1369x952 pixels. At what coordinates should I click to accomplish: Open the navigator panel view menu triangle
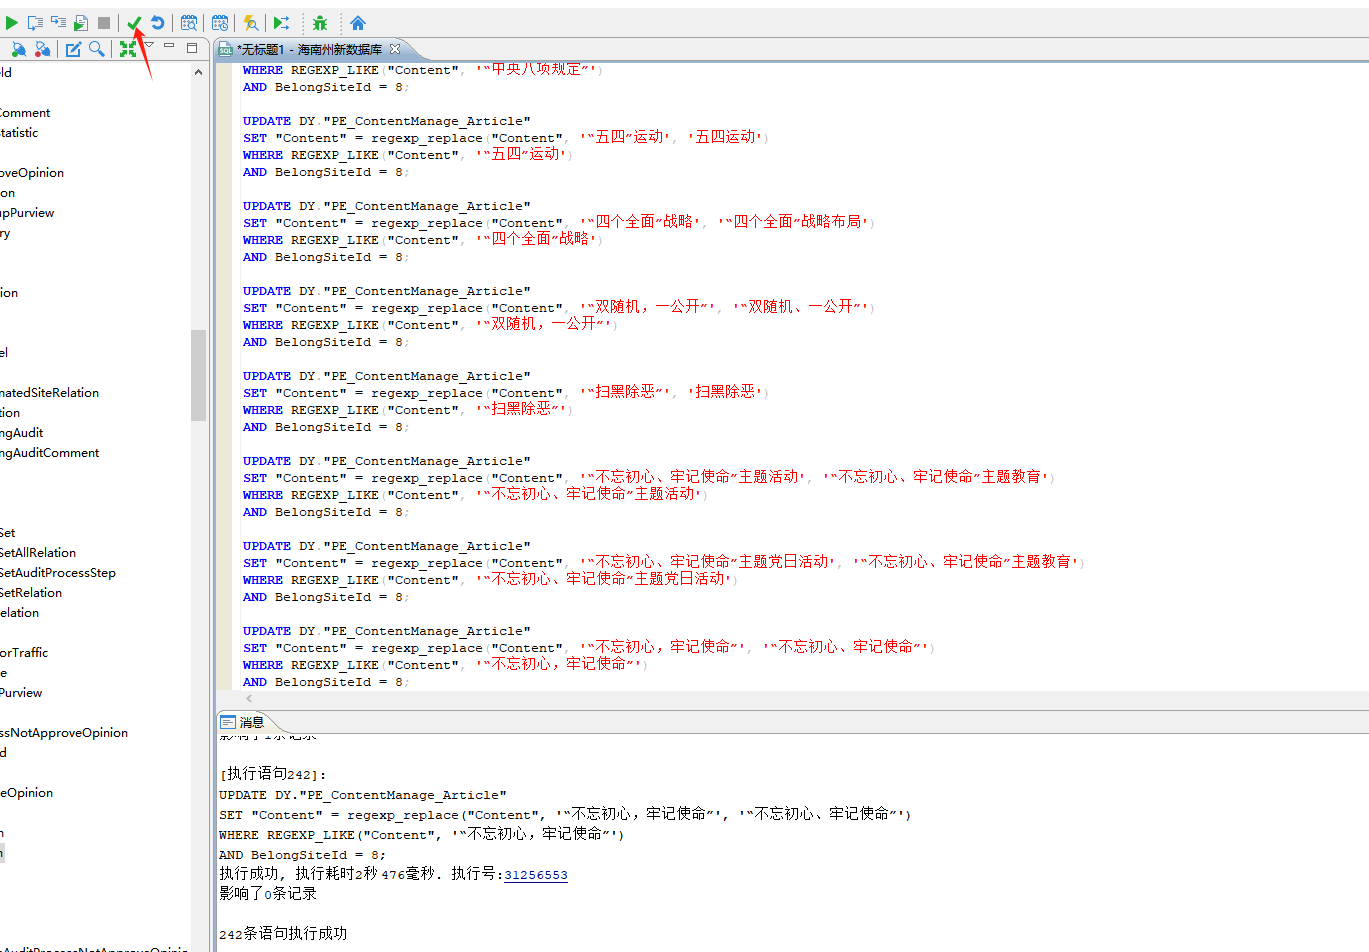[x=149, y=45]
